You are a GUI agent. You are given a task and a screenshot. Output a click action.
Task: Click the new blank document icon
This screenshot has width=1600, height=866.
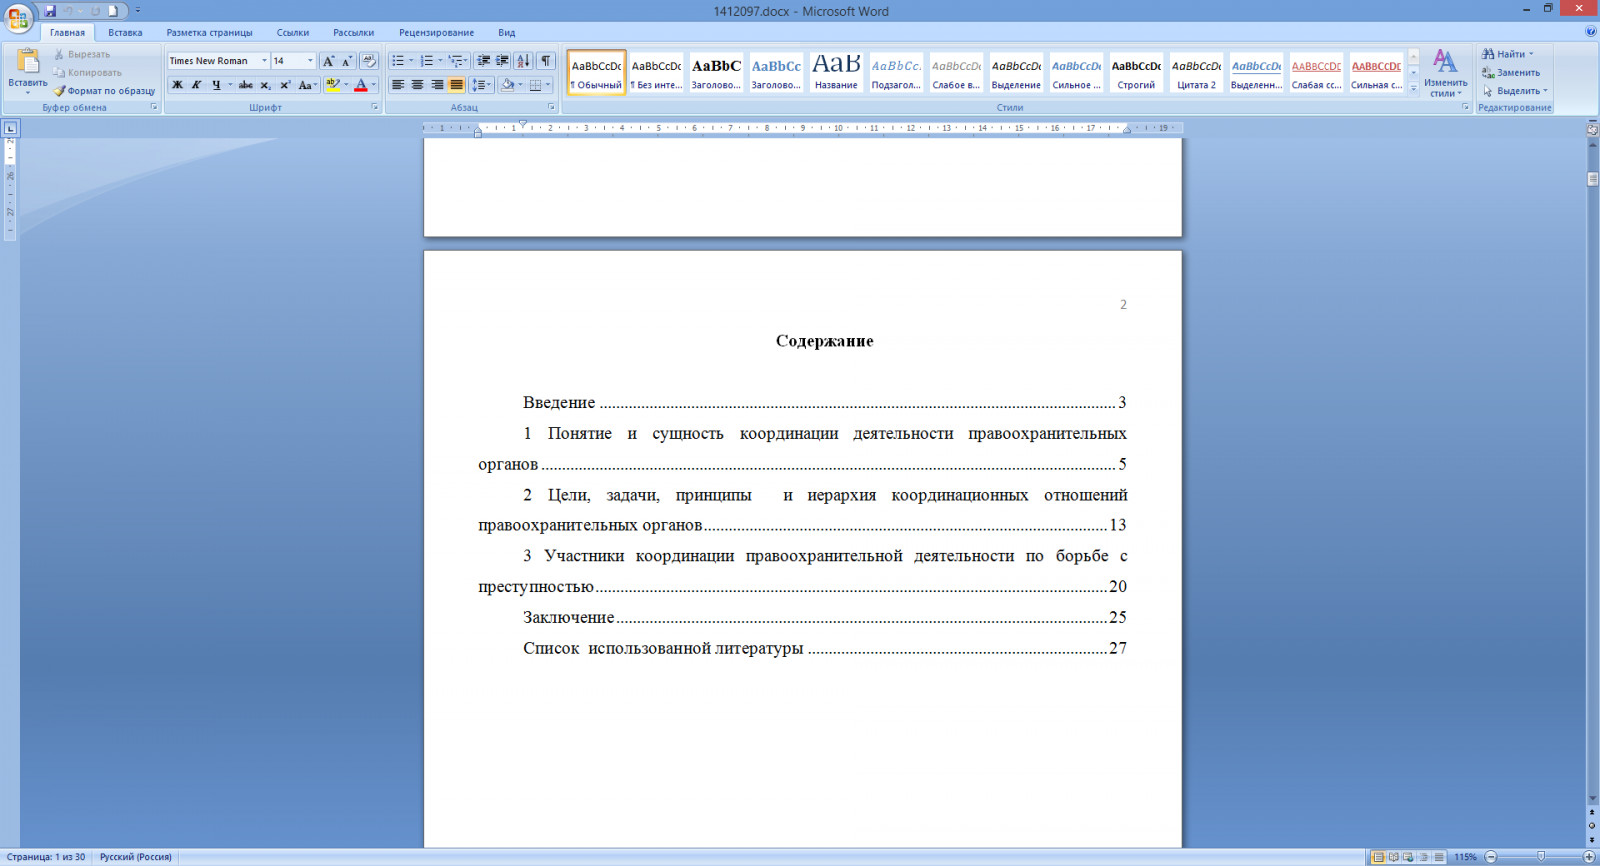[x=113, y=11]
